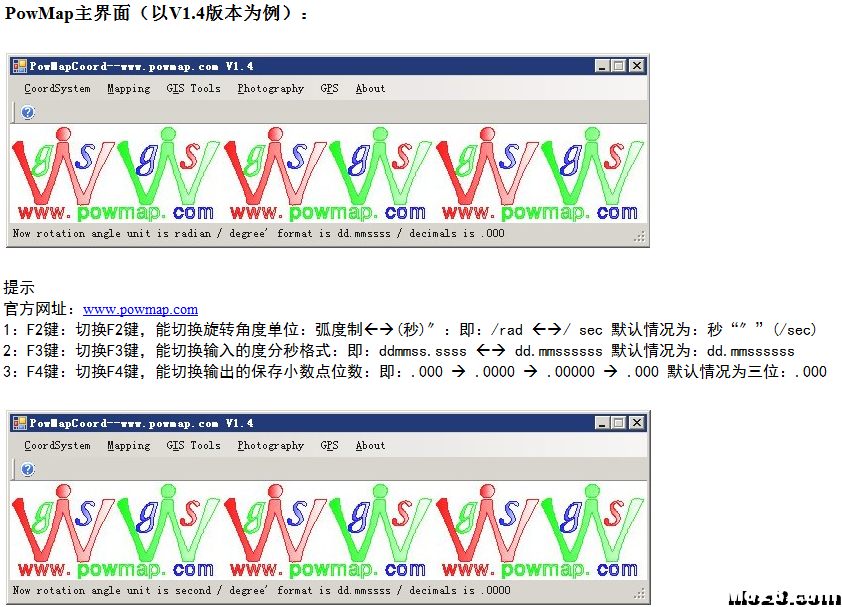This screenshot has height=607, width=842.
Task: Click status bar text 'rotation angle unit is second'
Action: pyautogui.click(x=124, y=591)
